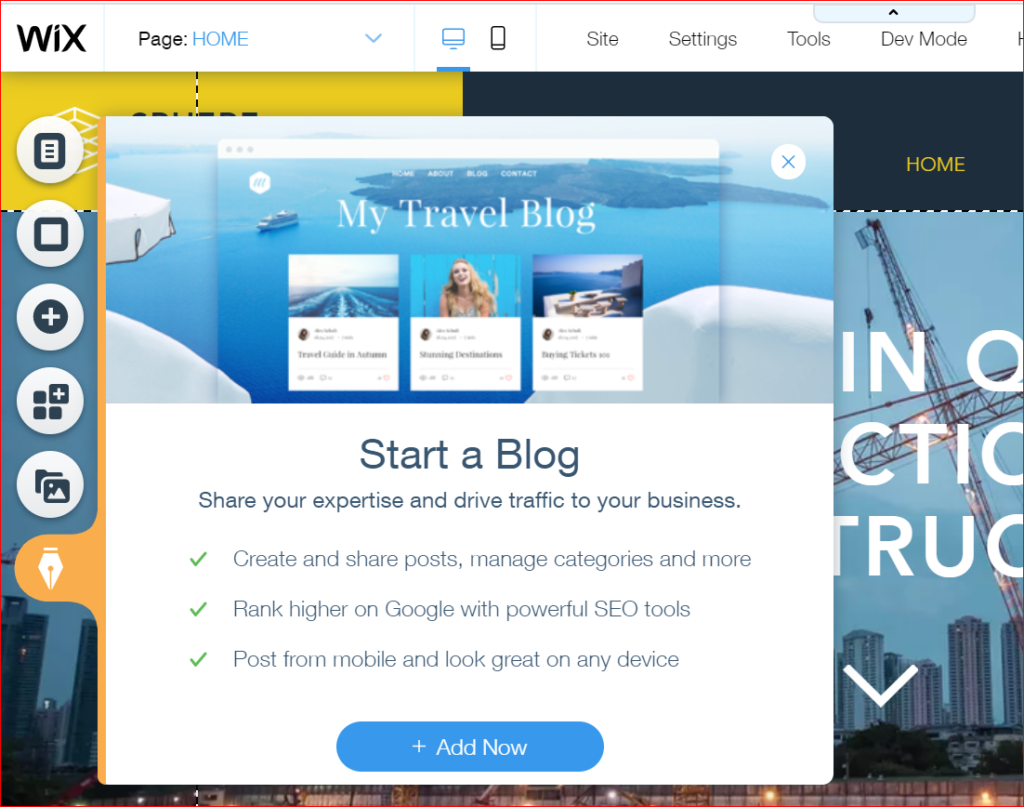Open the Menus & Pages sidebar icon
The height and width of the screenshot is (807, 1024).
pyautogui.click(x=50, y=151)
